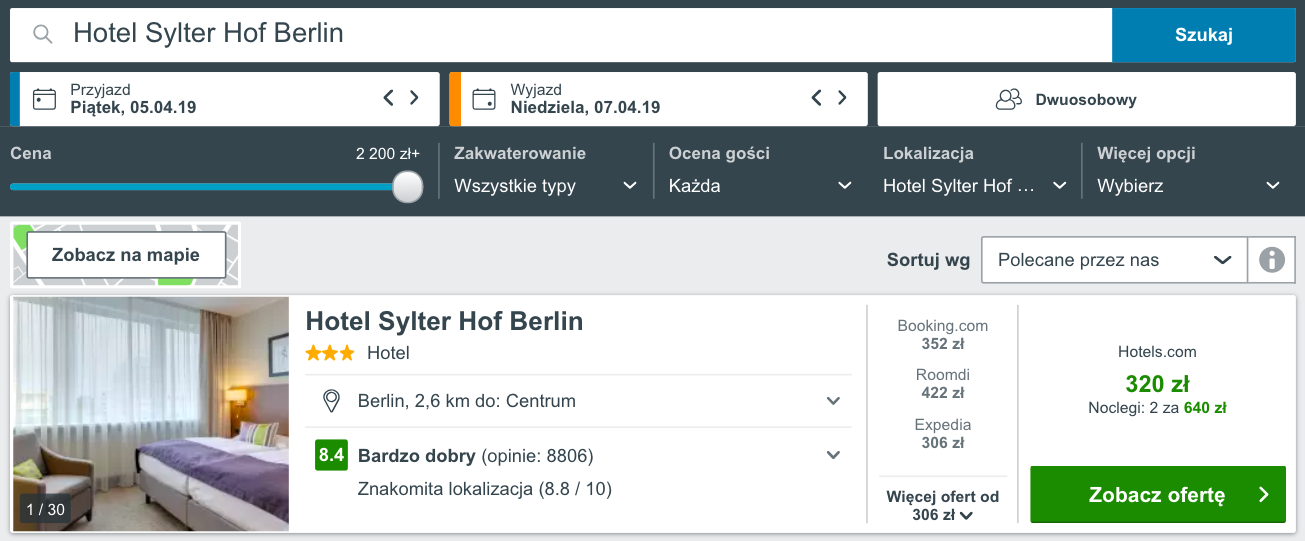Click the location pin icon

click(x=331, y=401)
